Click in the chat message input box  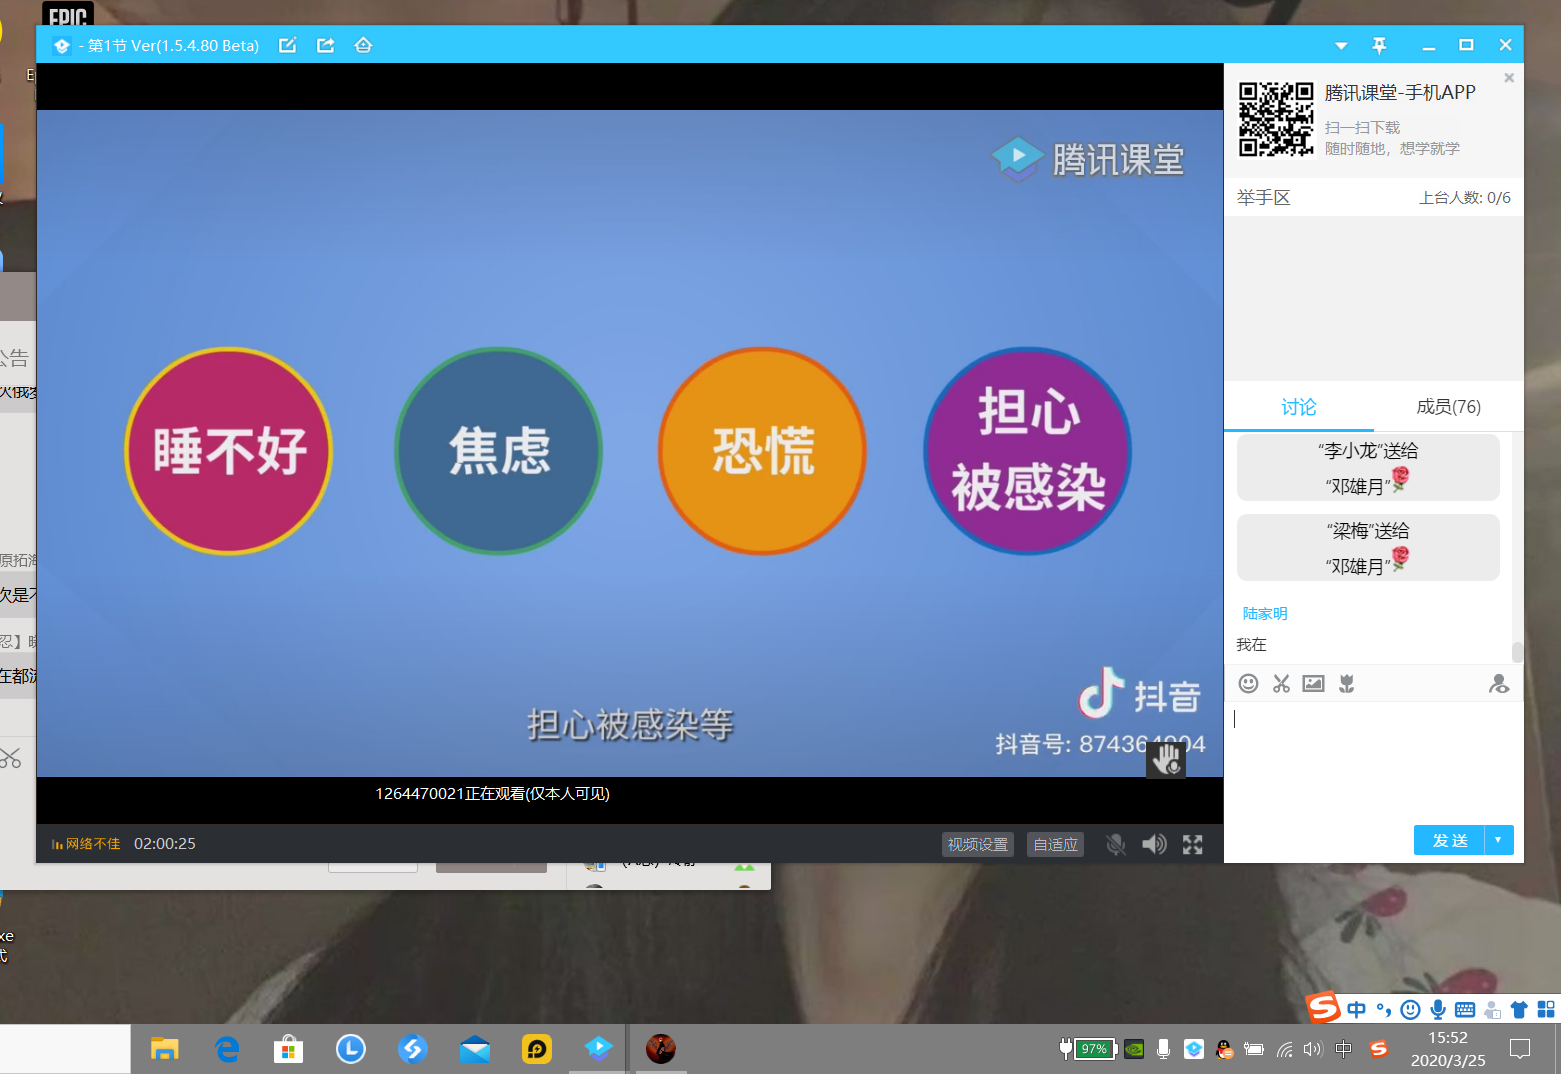[1370, 760]
